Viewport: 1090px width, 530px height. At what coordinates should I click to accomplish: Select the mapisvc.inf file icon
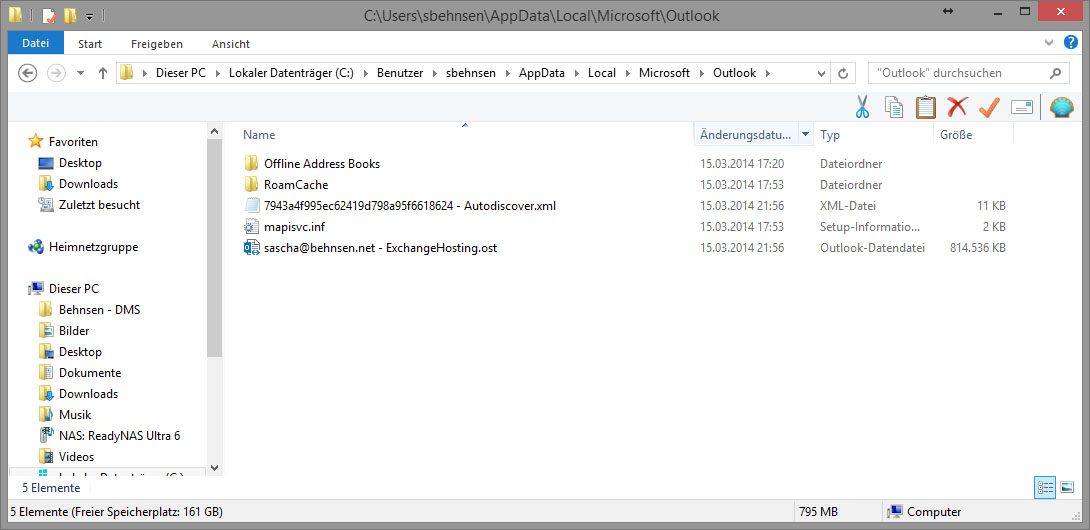252,227
